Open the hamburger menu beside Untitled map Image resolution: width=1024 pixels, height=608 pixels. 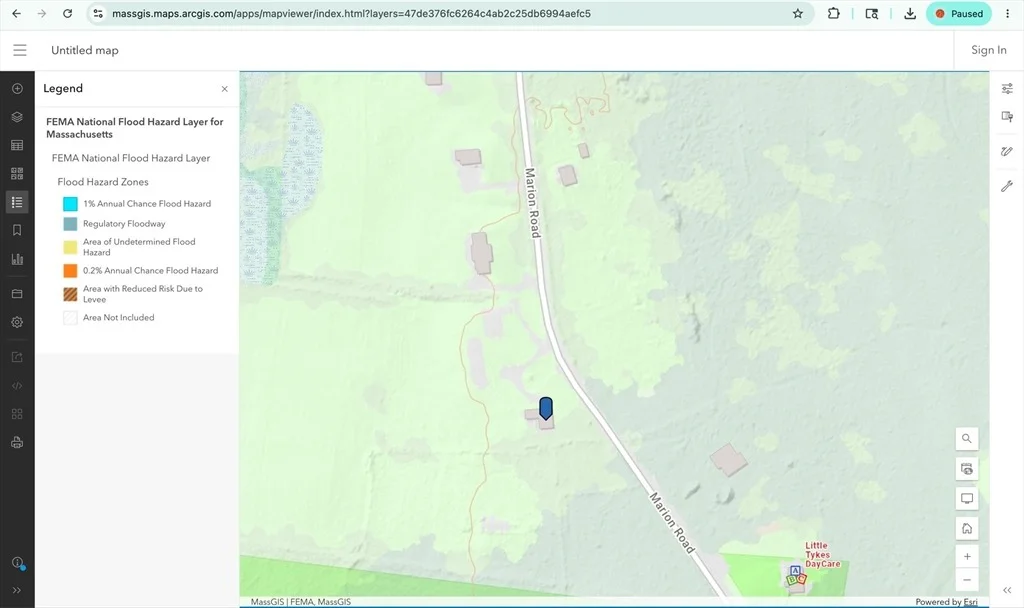pos(20,50)
